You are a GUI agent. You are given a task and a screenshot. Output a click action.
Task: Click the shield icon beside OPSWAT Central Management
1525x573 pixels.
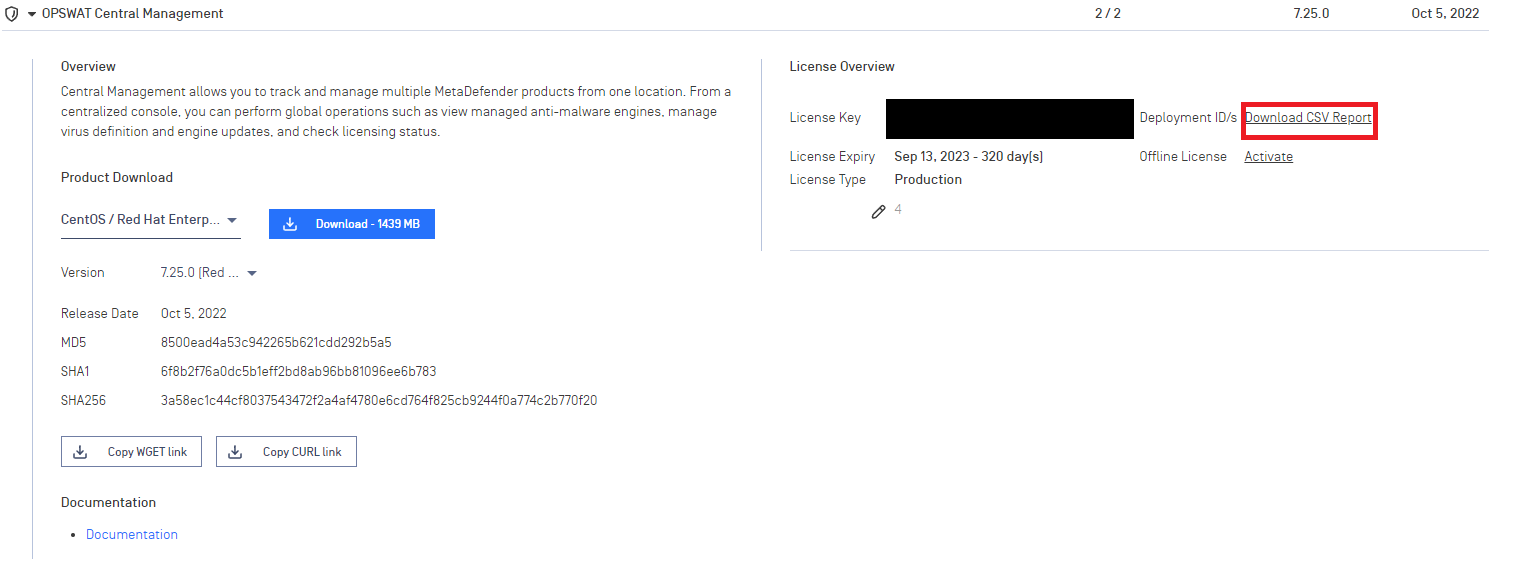click(12, 14)
